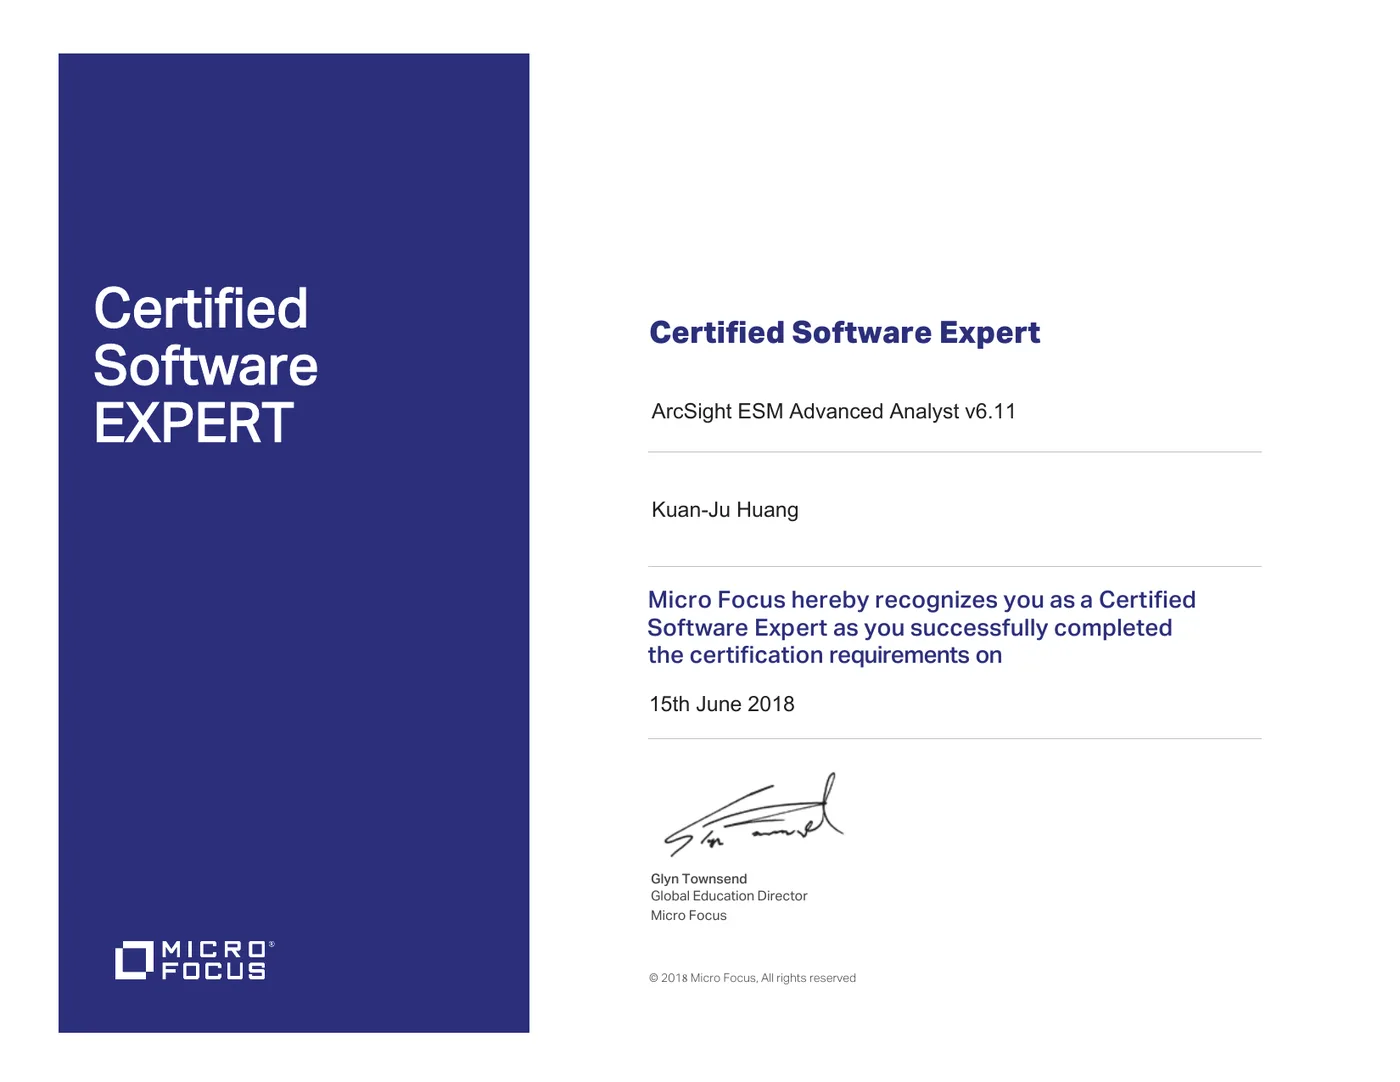
Task: Click the 'Certified Software EXPERT' panel title
Action: click(206, 366)
